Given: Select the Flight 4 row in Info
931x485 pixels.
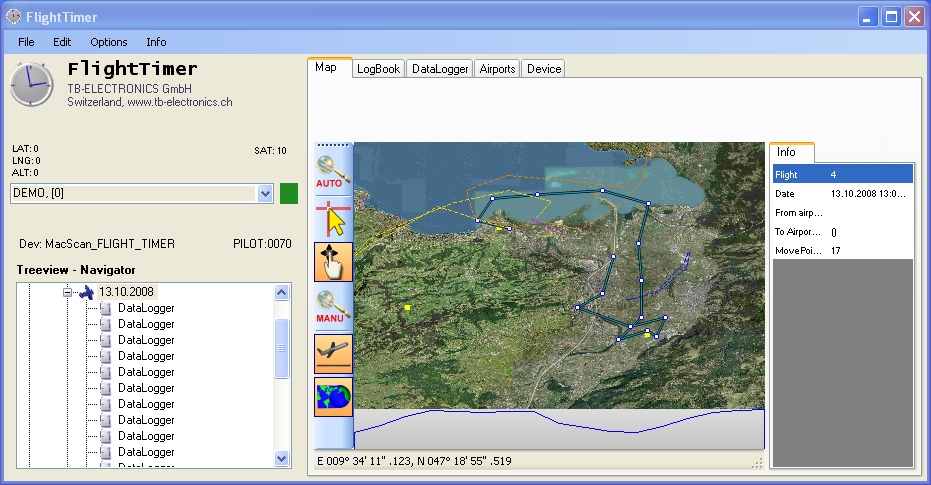Looking at the screenshot, I should click(x=842, y=175).
